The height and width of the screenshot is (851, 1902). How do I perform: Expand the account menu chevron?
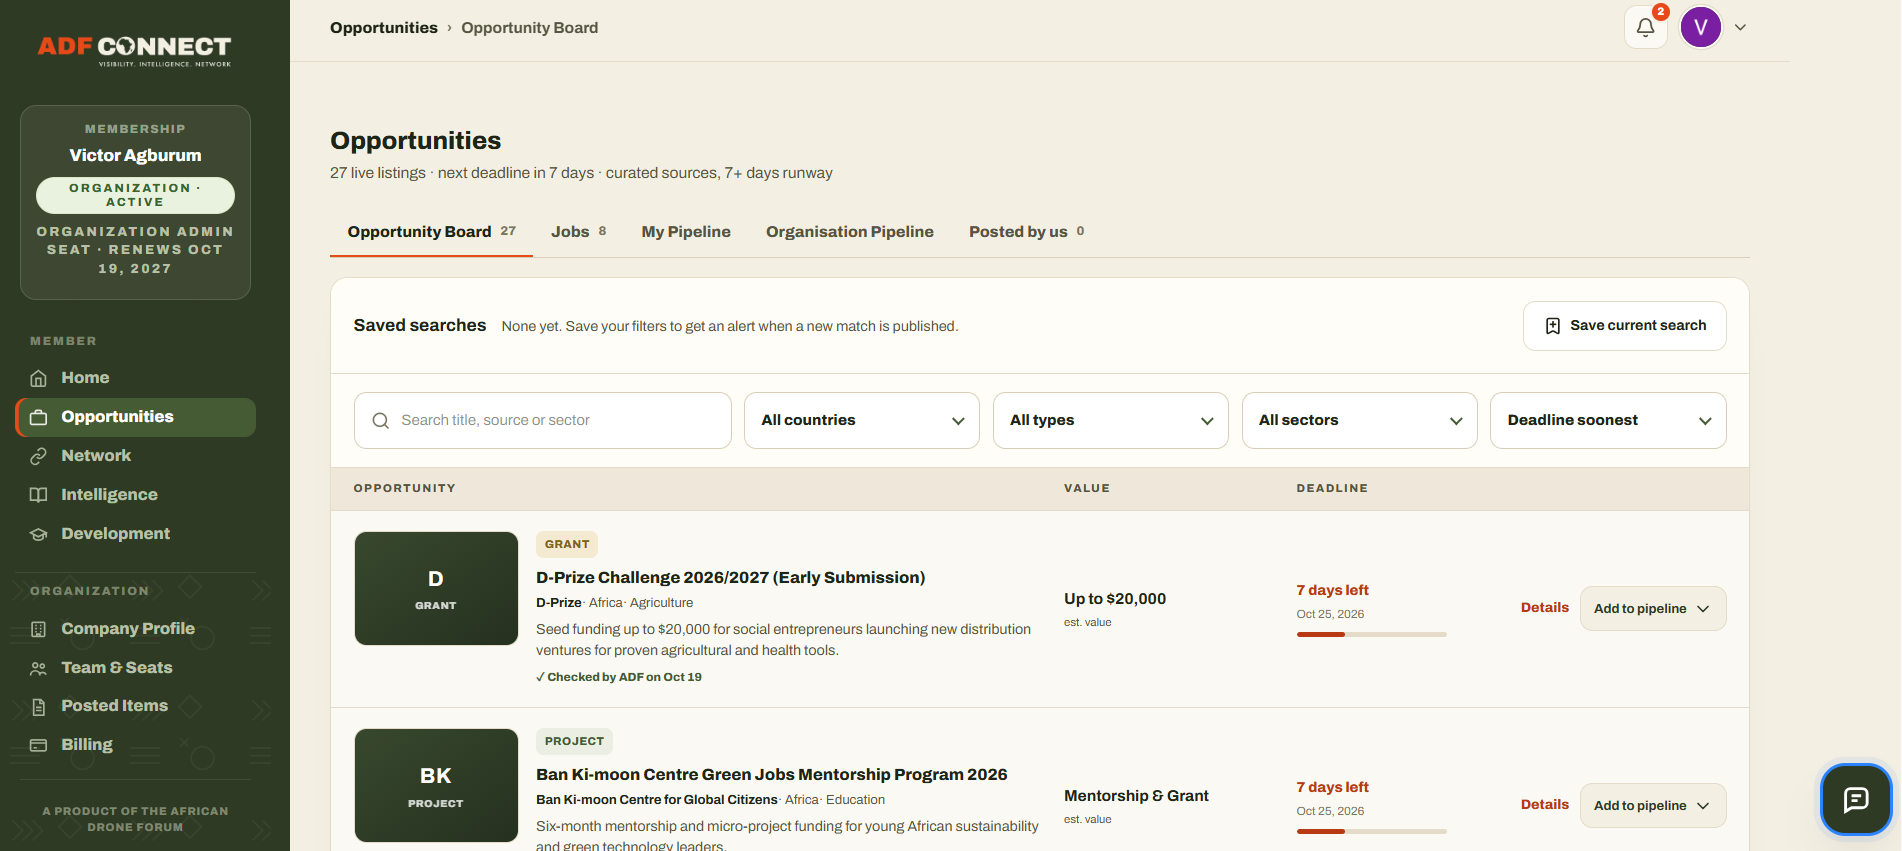pos(1740,28)
